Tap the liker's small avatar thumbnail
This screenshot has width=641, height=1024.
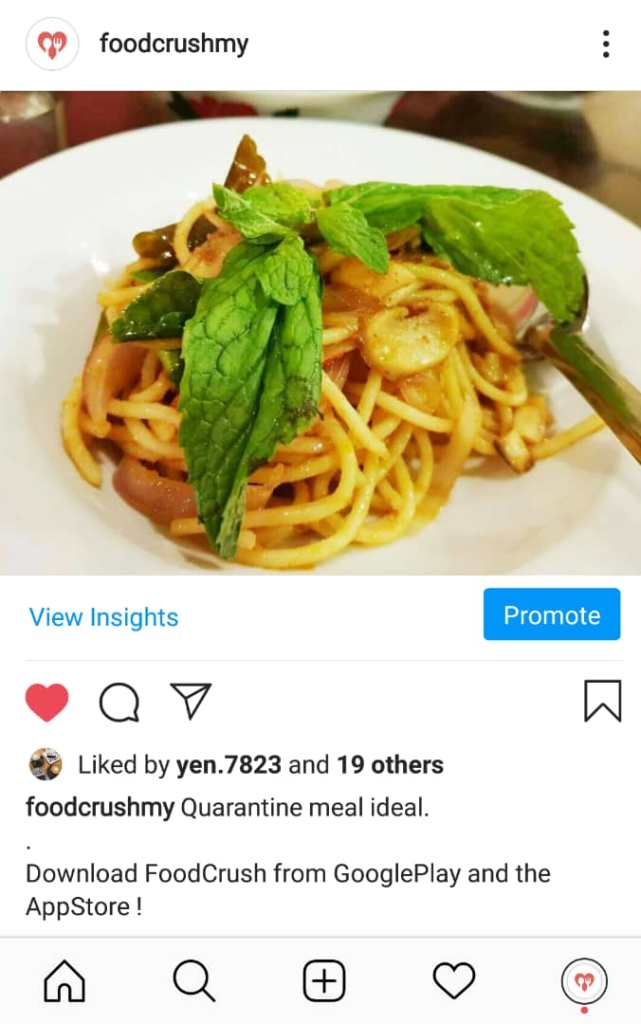tap(46, 764)
